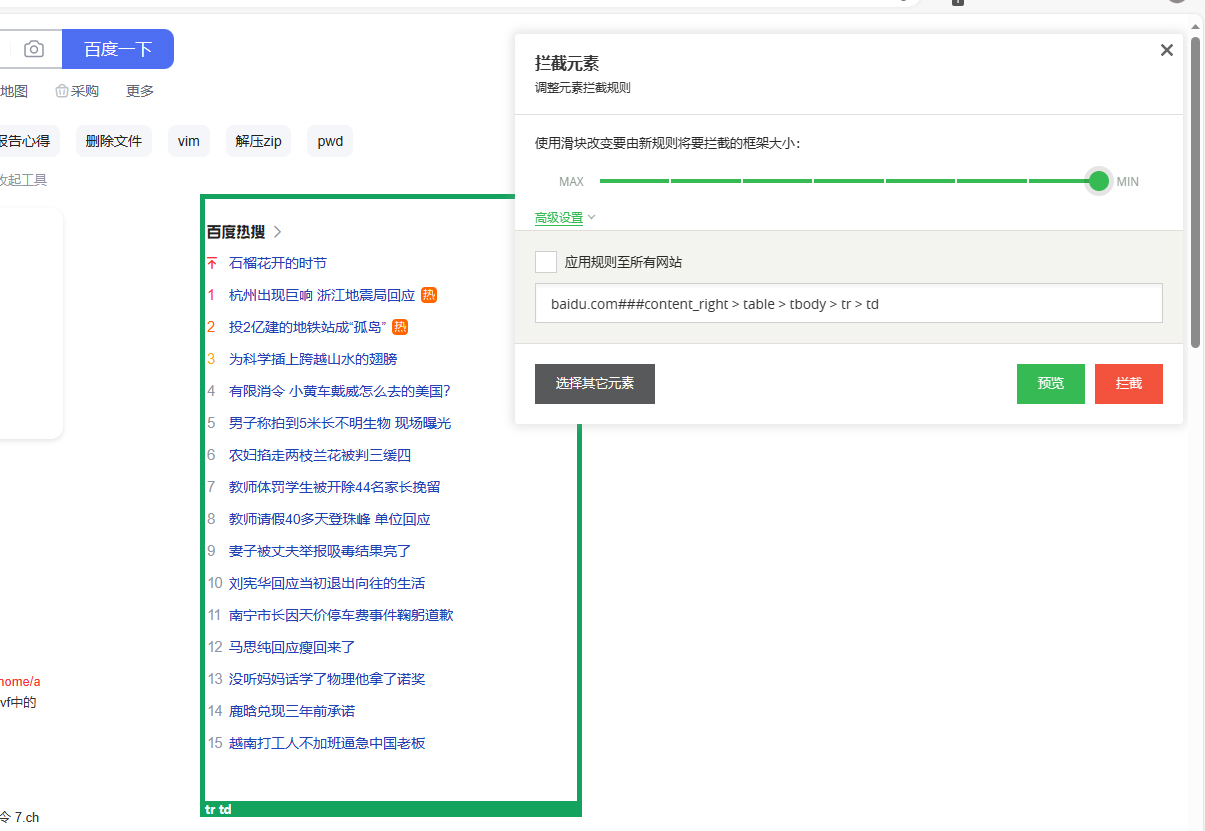This screenshot has height=831, width=1205.
Task: Open the 地图 navigation tab
Action: coord(14,91)
